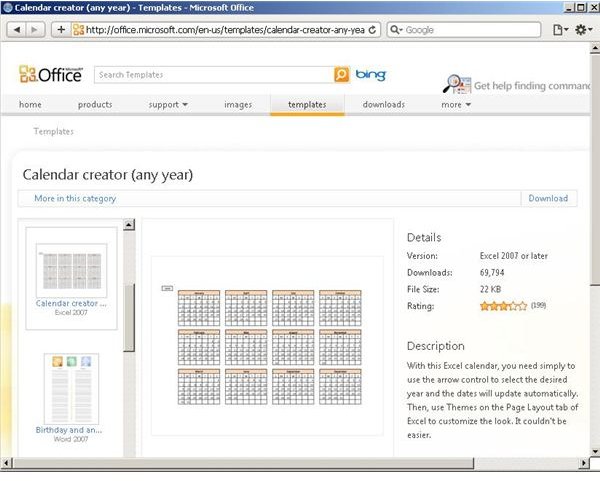Screen dimensions: 600x481
Task: Click the horizontal scroll-left arrow
Action: click(6, 463)
